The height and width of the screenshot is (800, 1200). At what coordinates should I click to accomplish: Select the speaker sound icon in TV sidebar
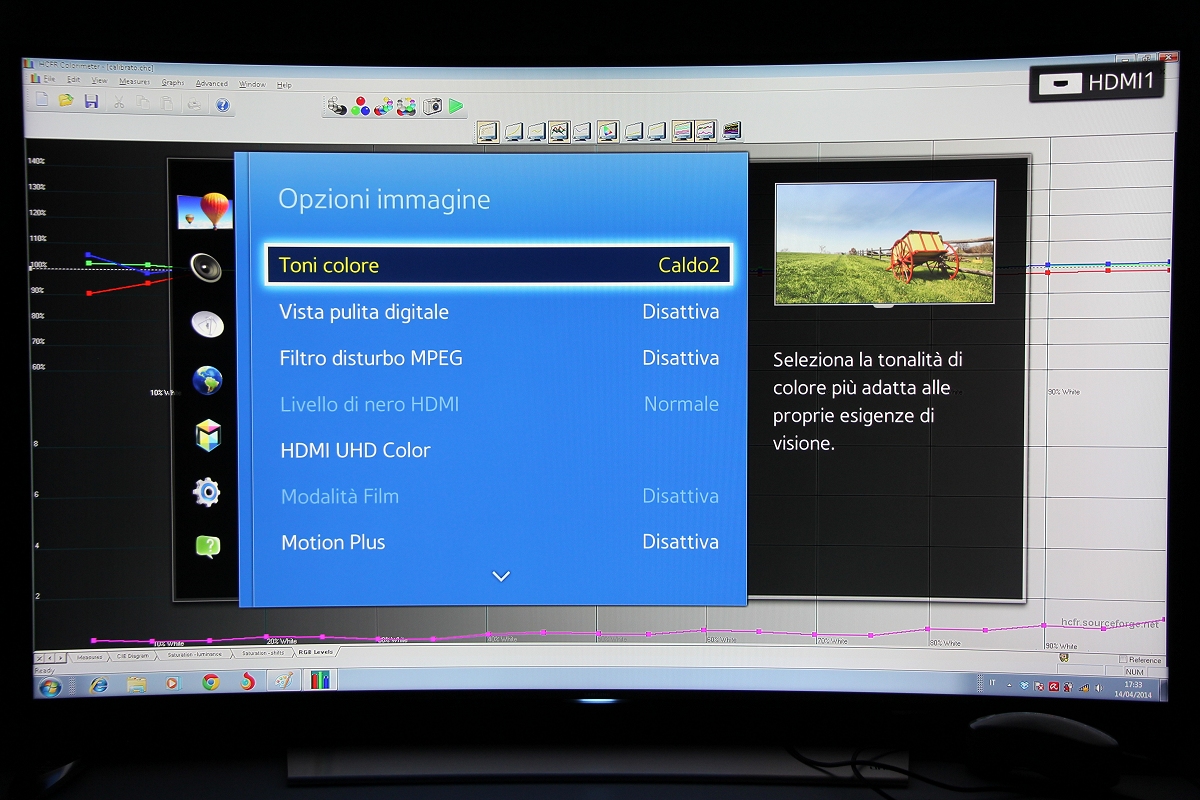tap(206, 267)
